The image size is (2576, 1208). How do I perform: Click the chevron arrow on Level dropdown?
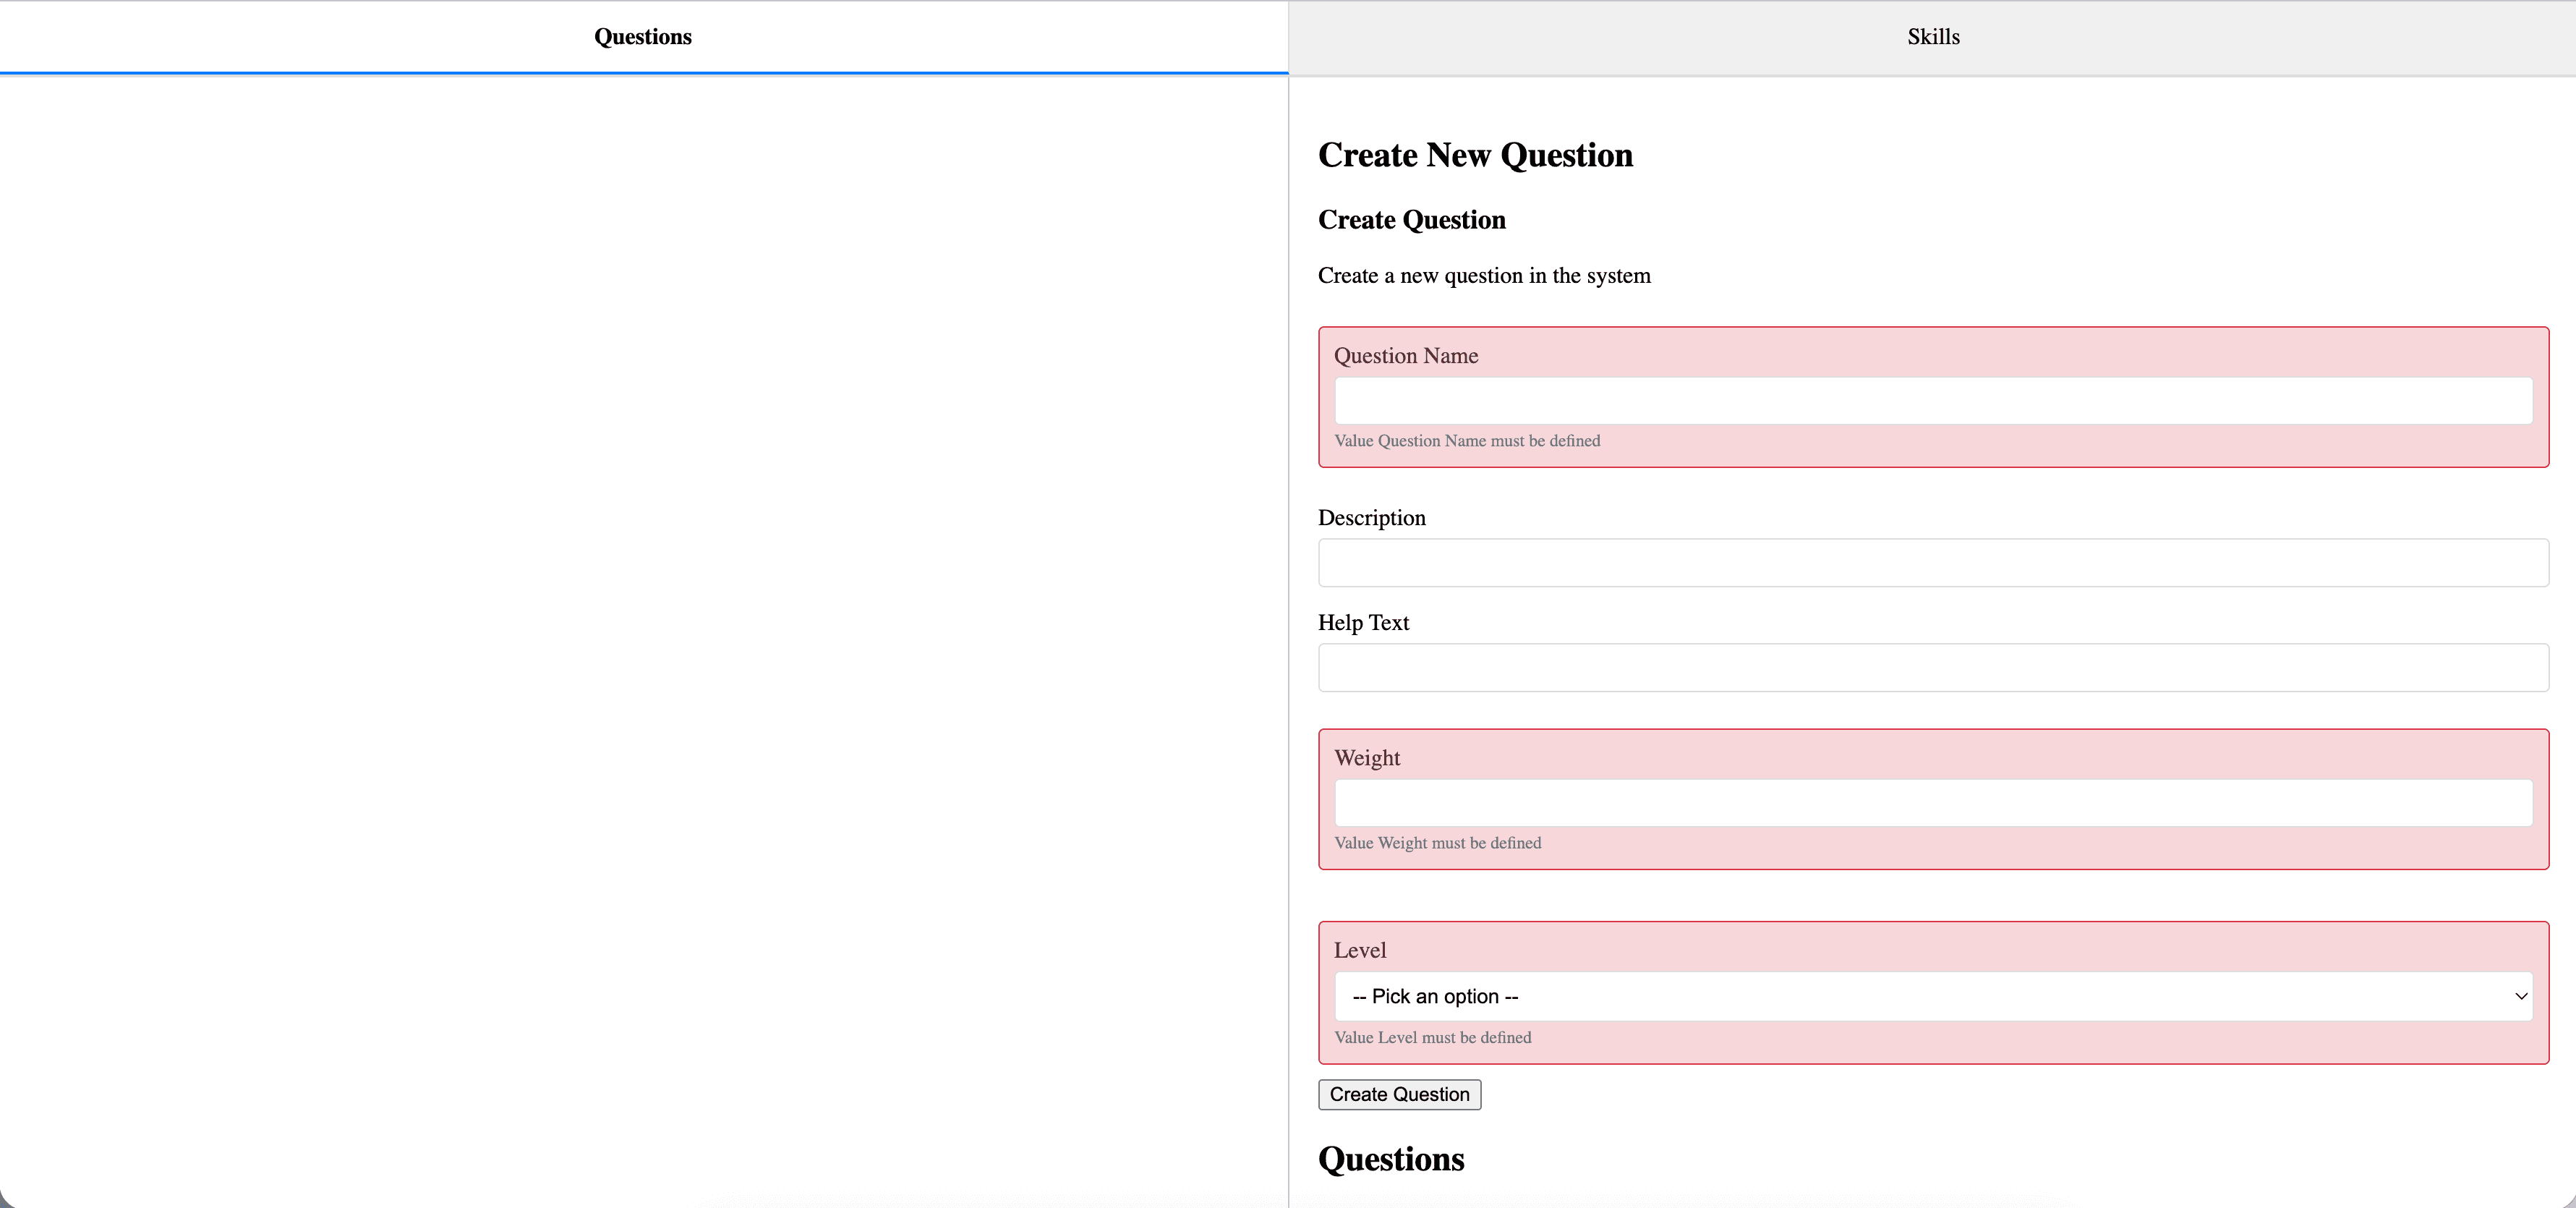point(2520,997)
